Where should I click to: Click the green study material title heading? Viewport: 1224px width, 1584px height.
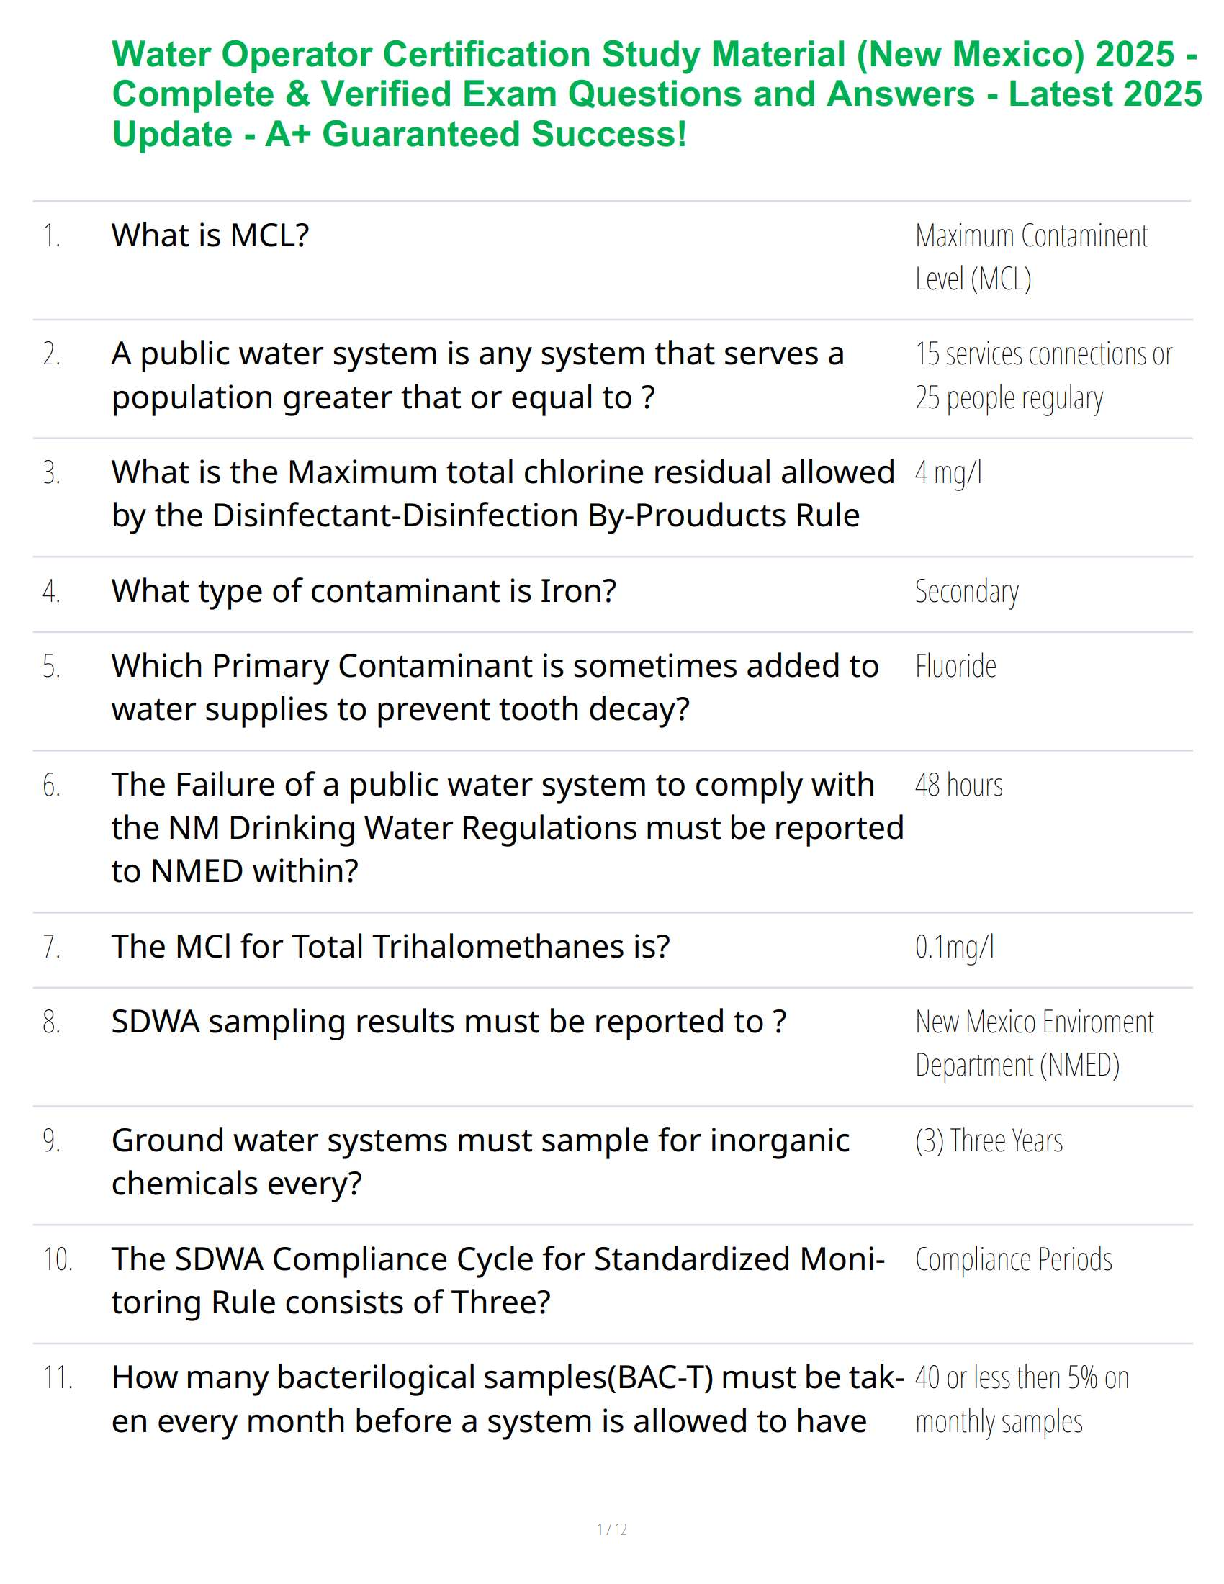point(655,94)
